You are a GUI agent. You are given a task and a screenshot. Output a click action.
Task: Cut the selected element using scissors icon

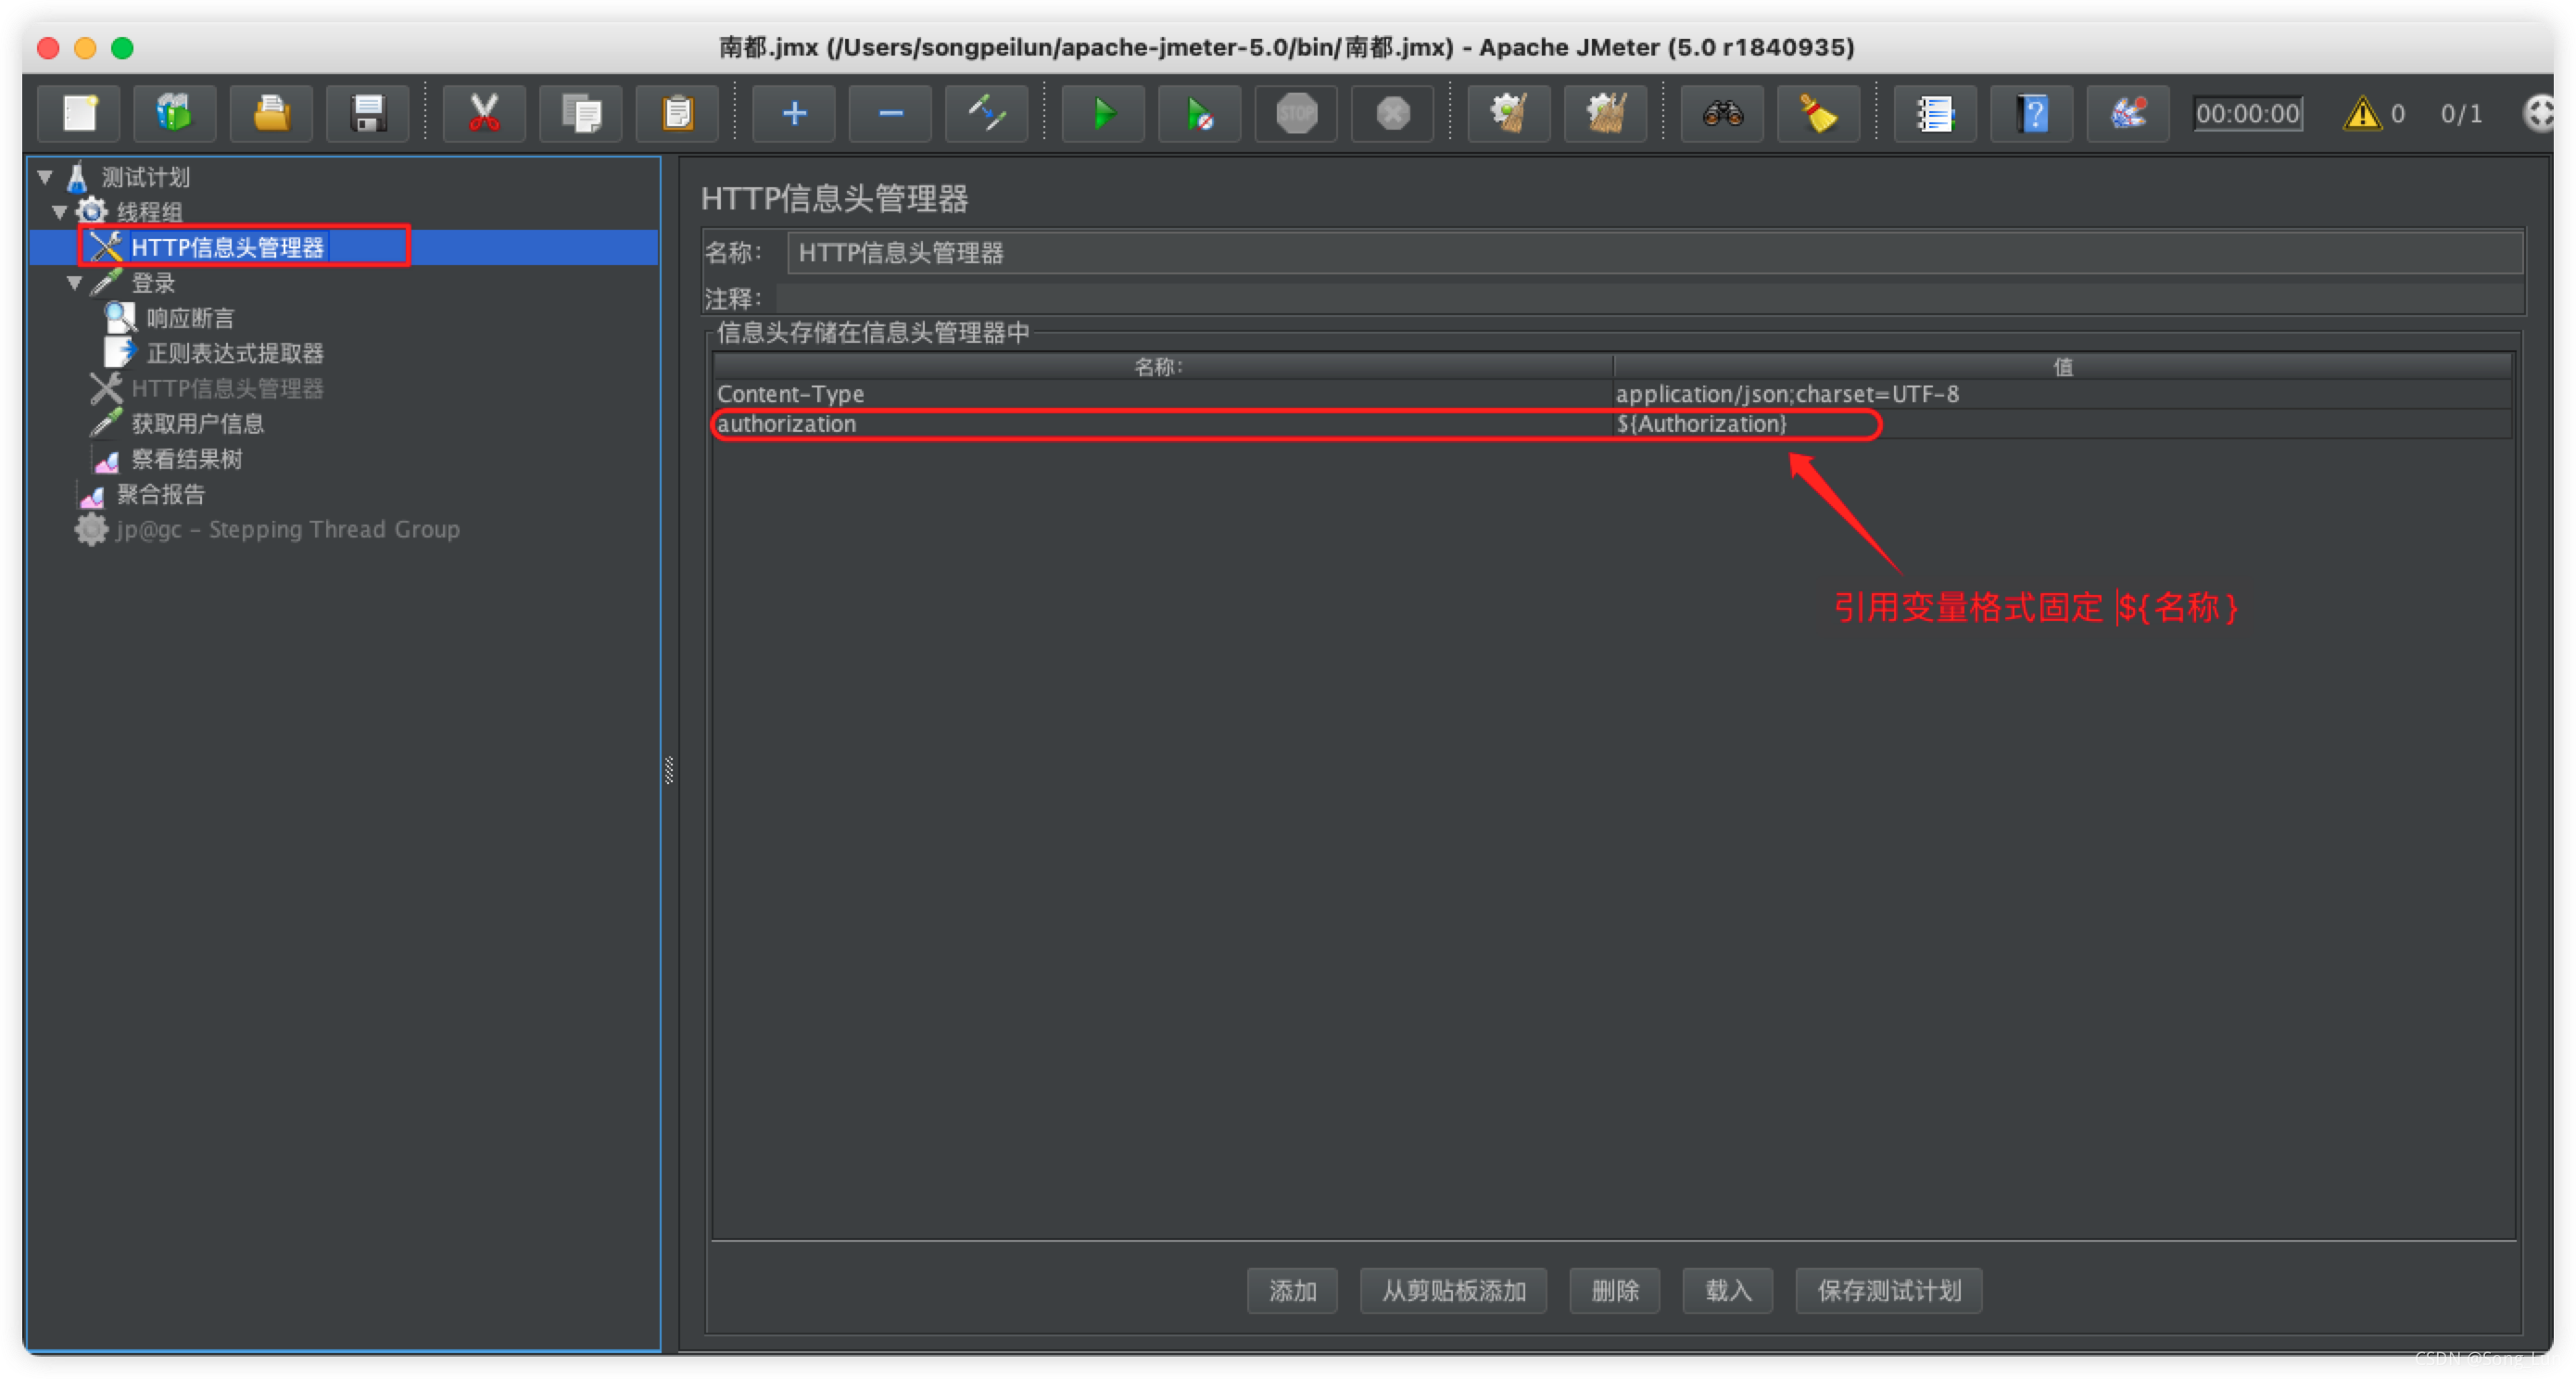(x=484, y=113)
